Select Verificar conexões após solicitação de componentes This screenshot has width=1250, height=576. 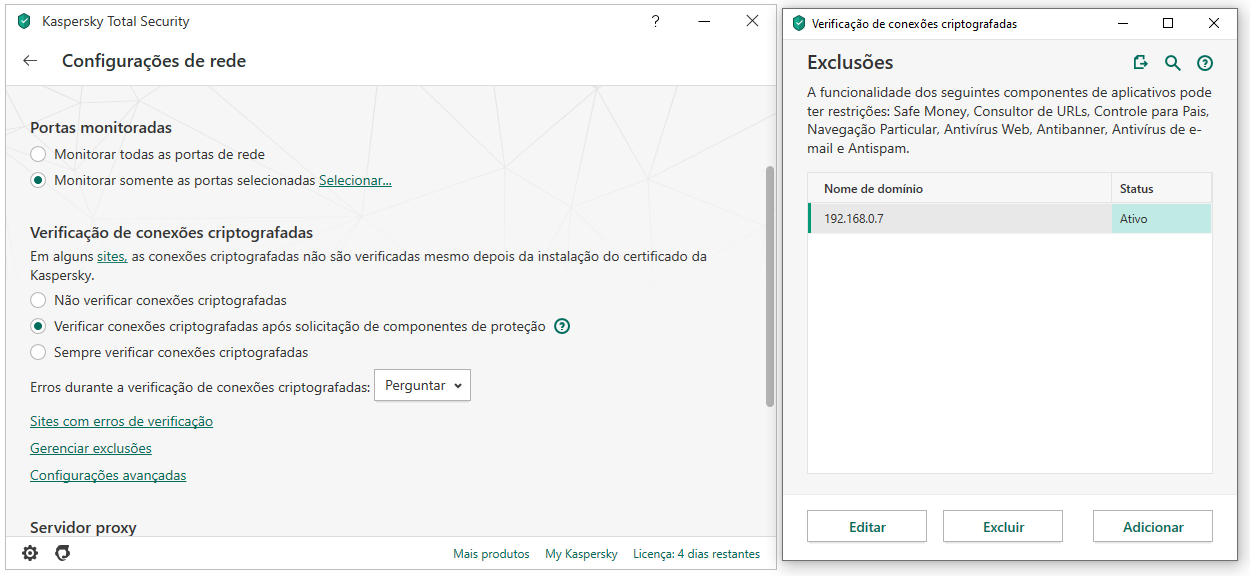click(x=38, y=326)
